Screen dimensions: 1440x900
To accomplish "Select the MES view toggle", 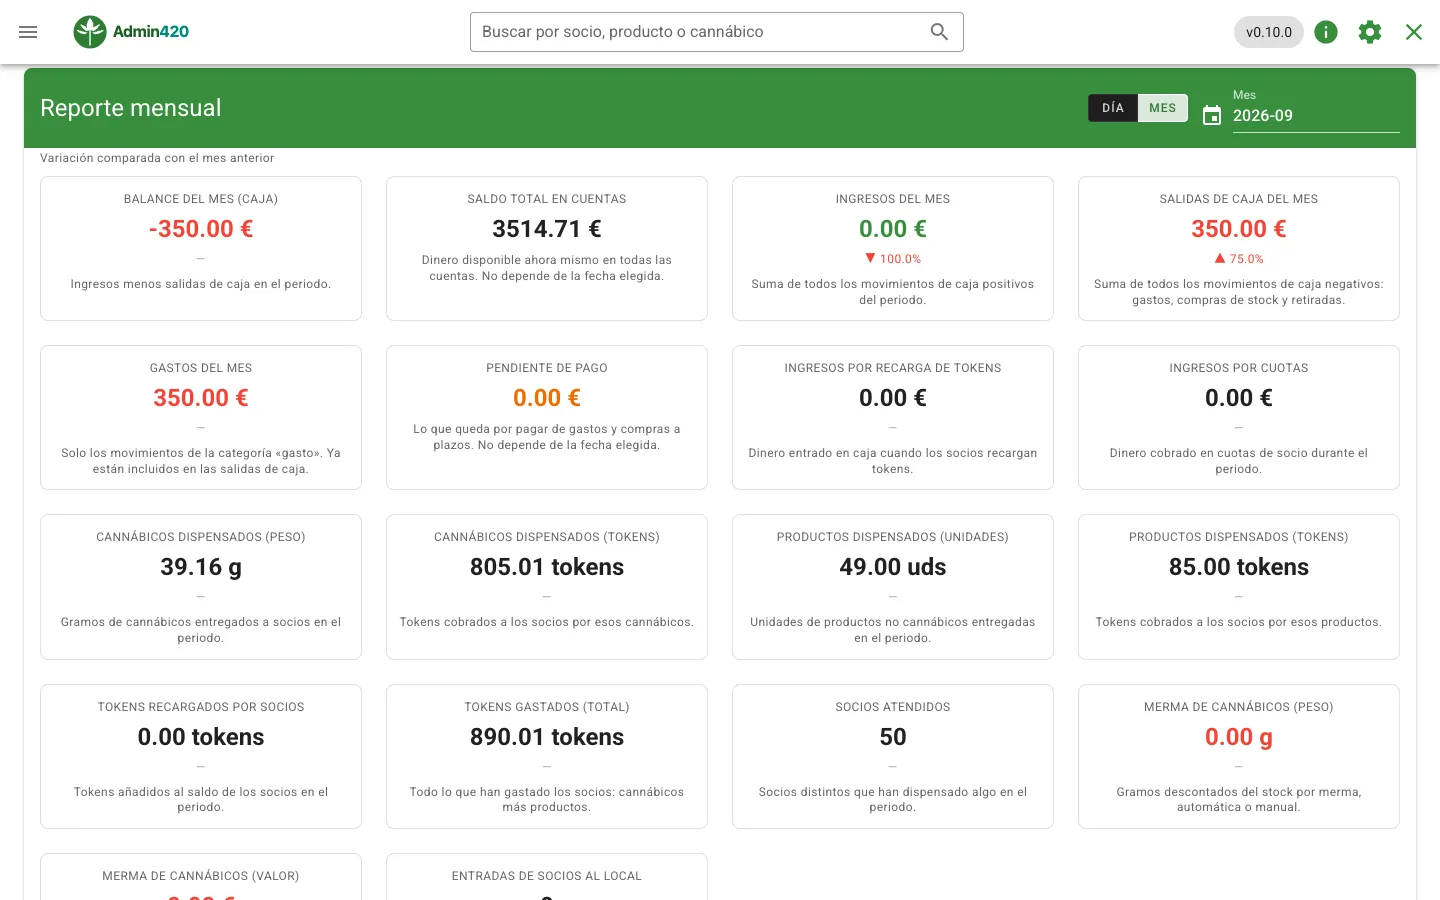I will [x=1163, y=108].
